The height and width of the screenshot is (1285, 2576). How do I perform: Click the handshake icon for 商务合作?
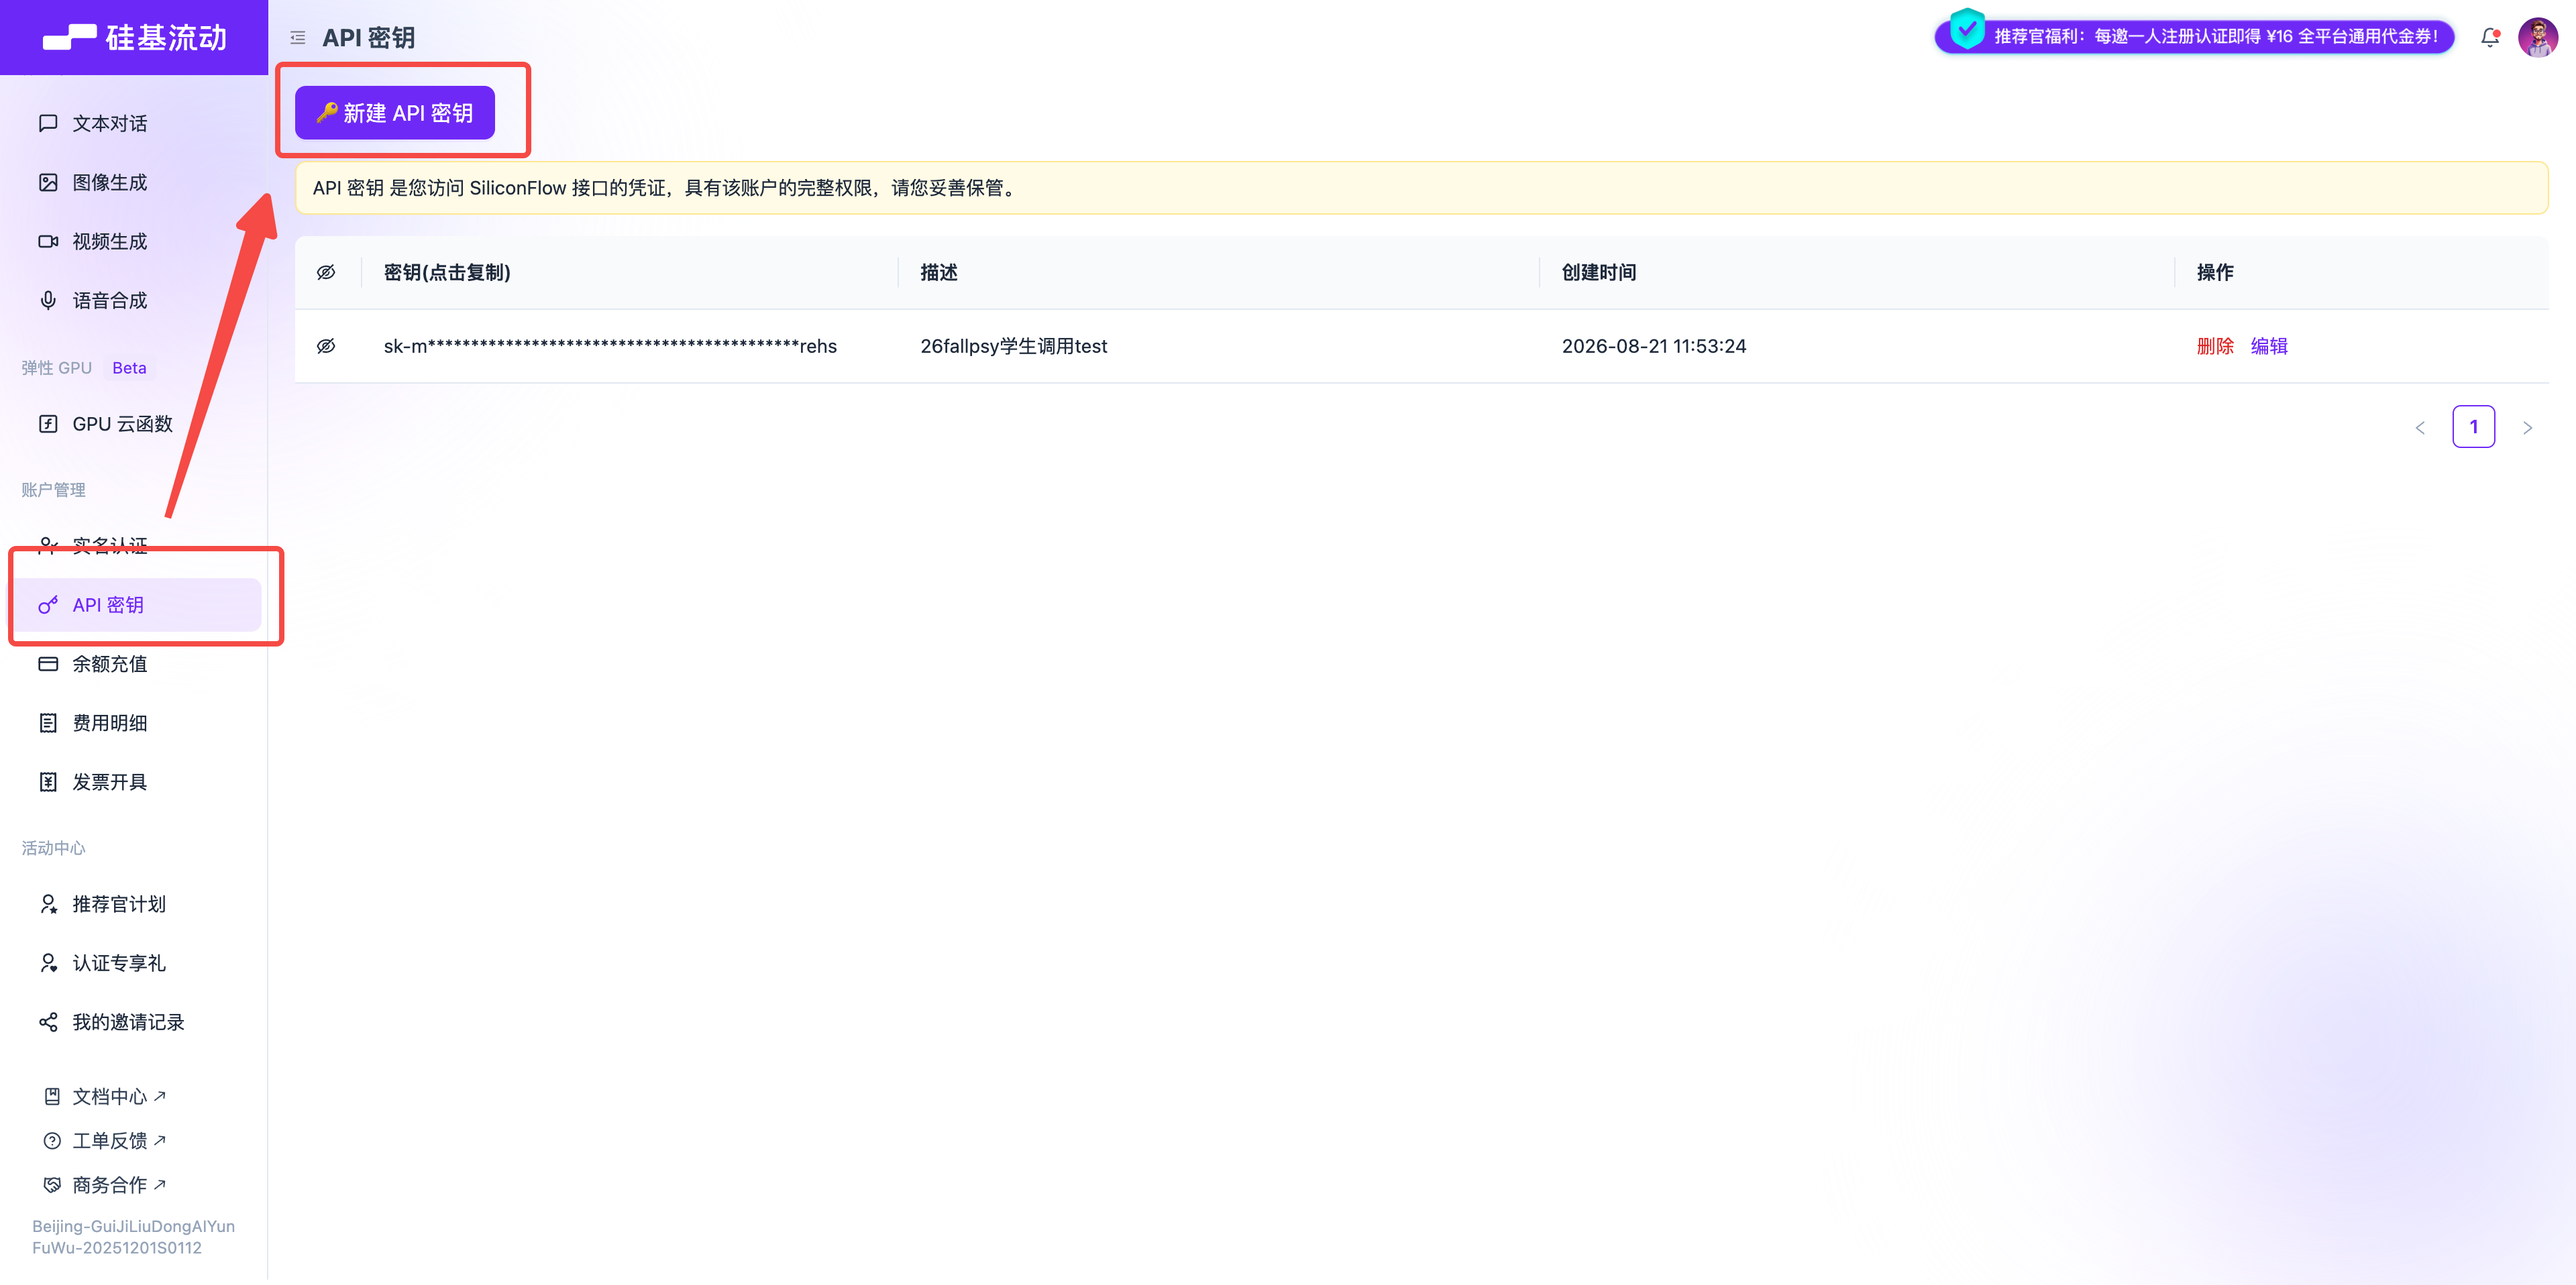point(52,1185)
